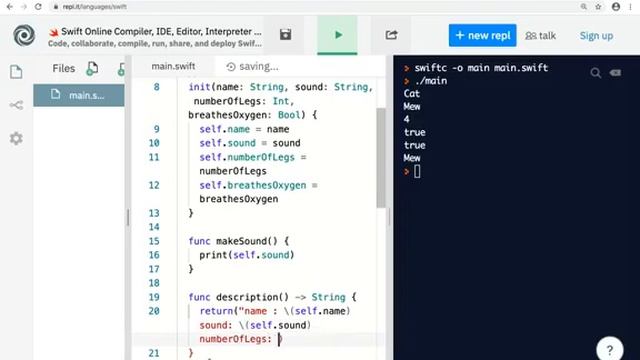Click the Repl.it spiral logo

click(x=24, y=35)
